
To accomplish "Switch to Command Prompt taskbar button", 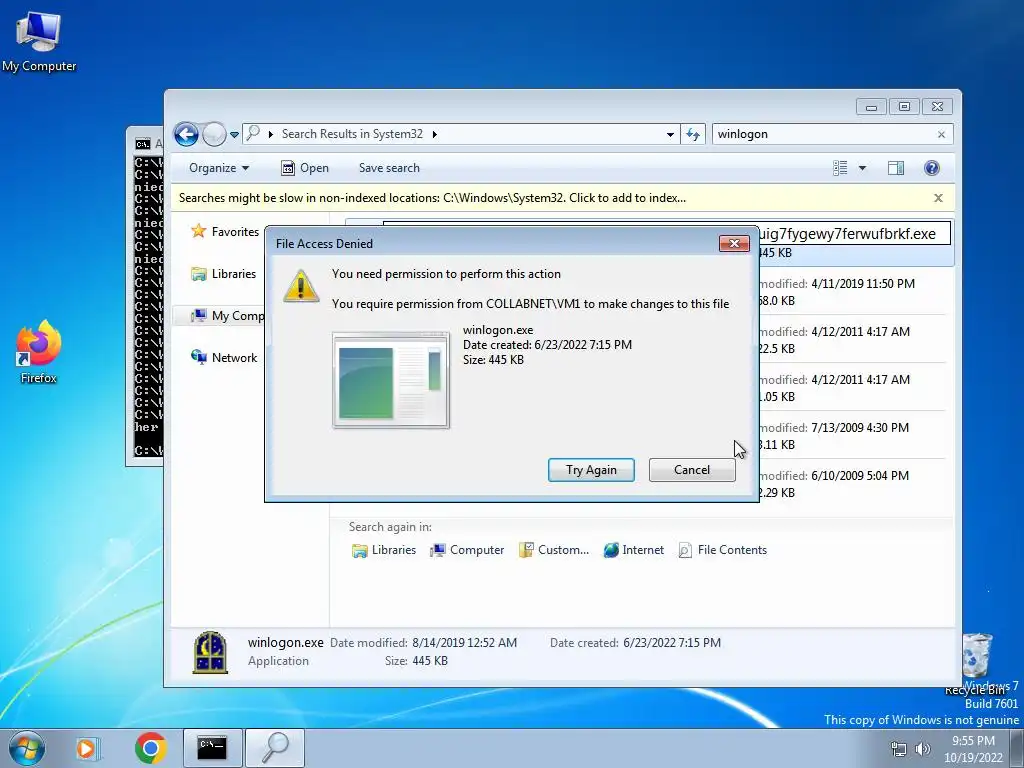I will pyautogui.click(x=212, y=748).
